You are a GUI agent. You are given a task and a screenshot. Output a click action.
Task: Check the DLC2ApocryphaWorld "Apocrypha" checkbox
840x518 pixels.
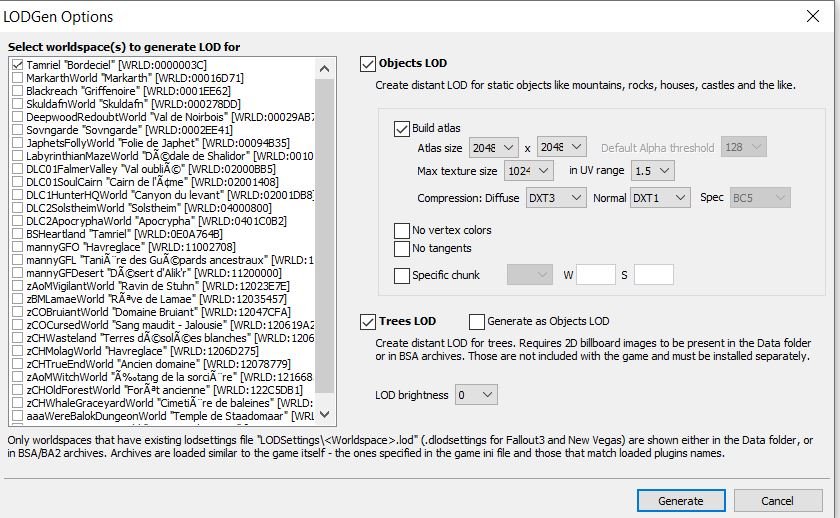(17, 221)
